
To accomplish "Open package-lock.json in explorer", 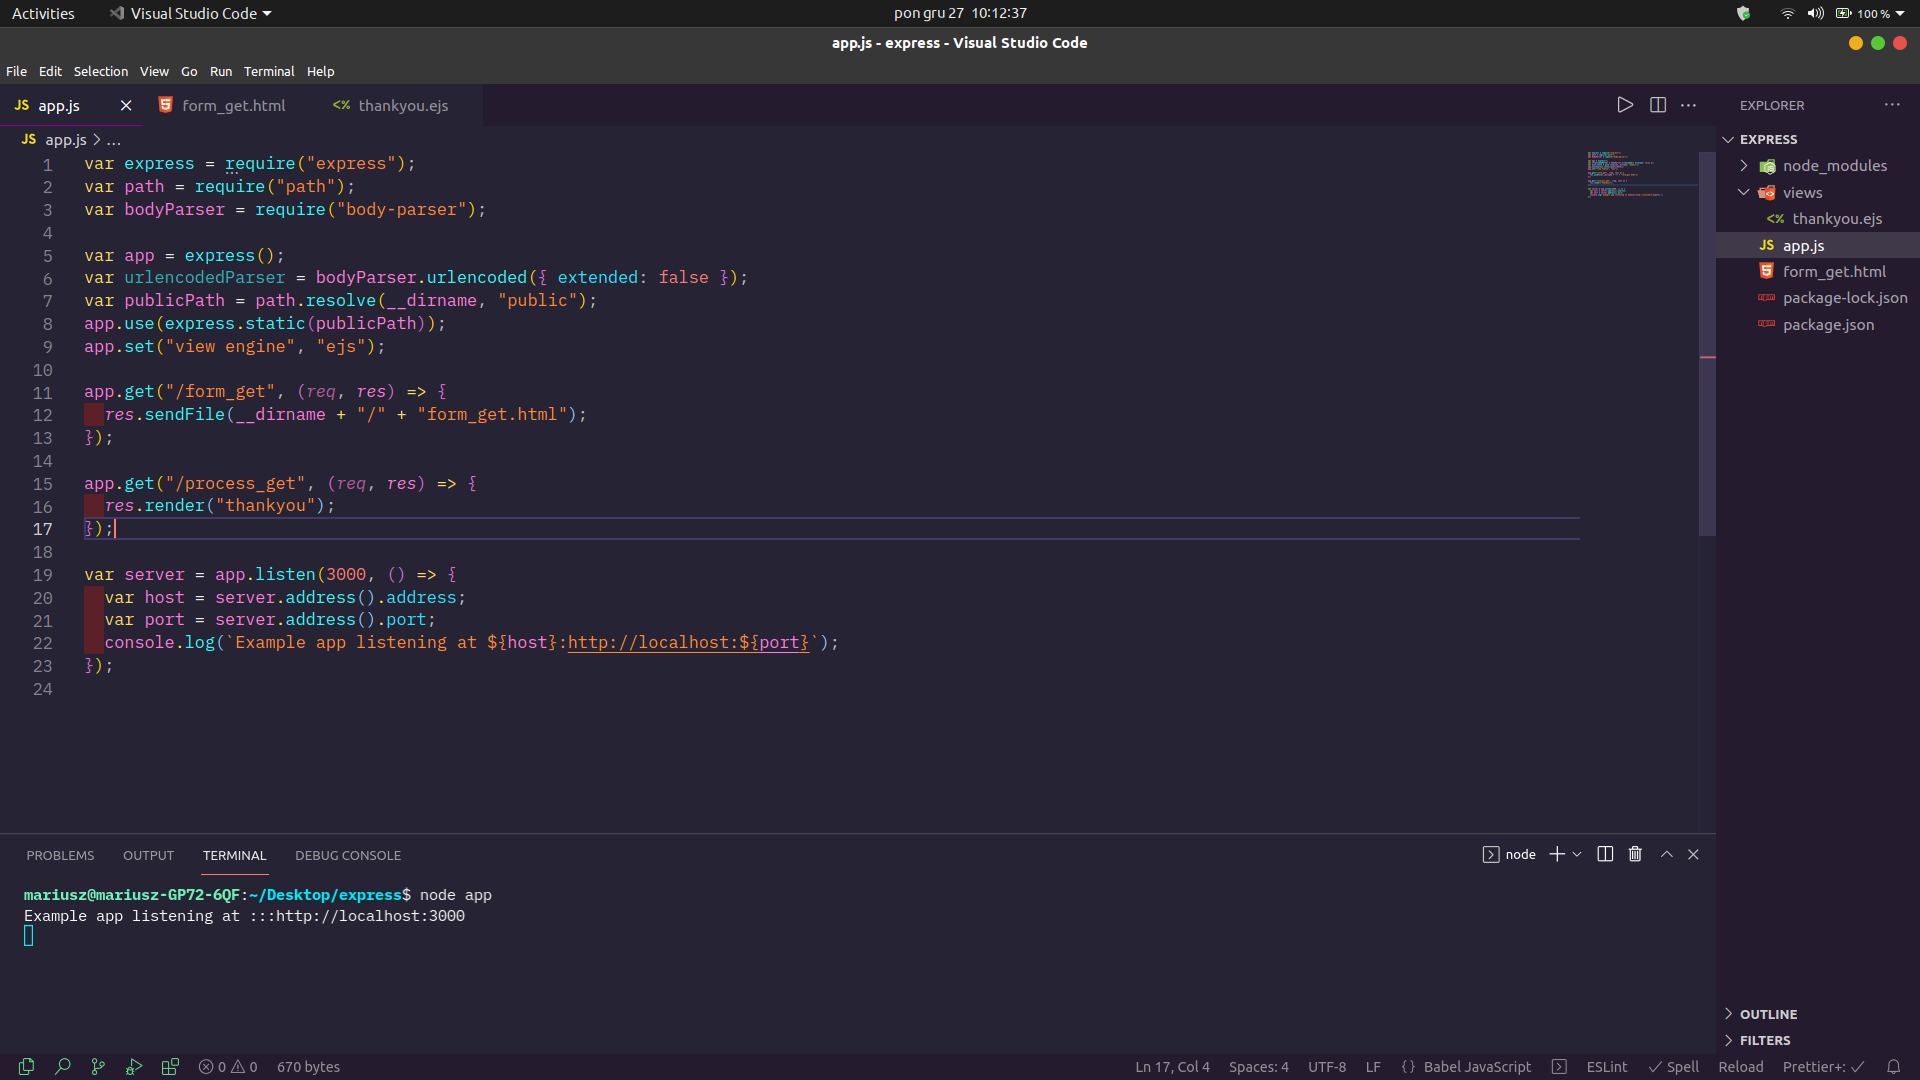I will (x=1818, y=298).
